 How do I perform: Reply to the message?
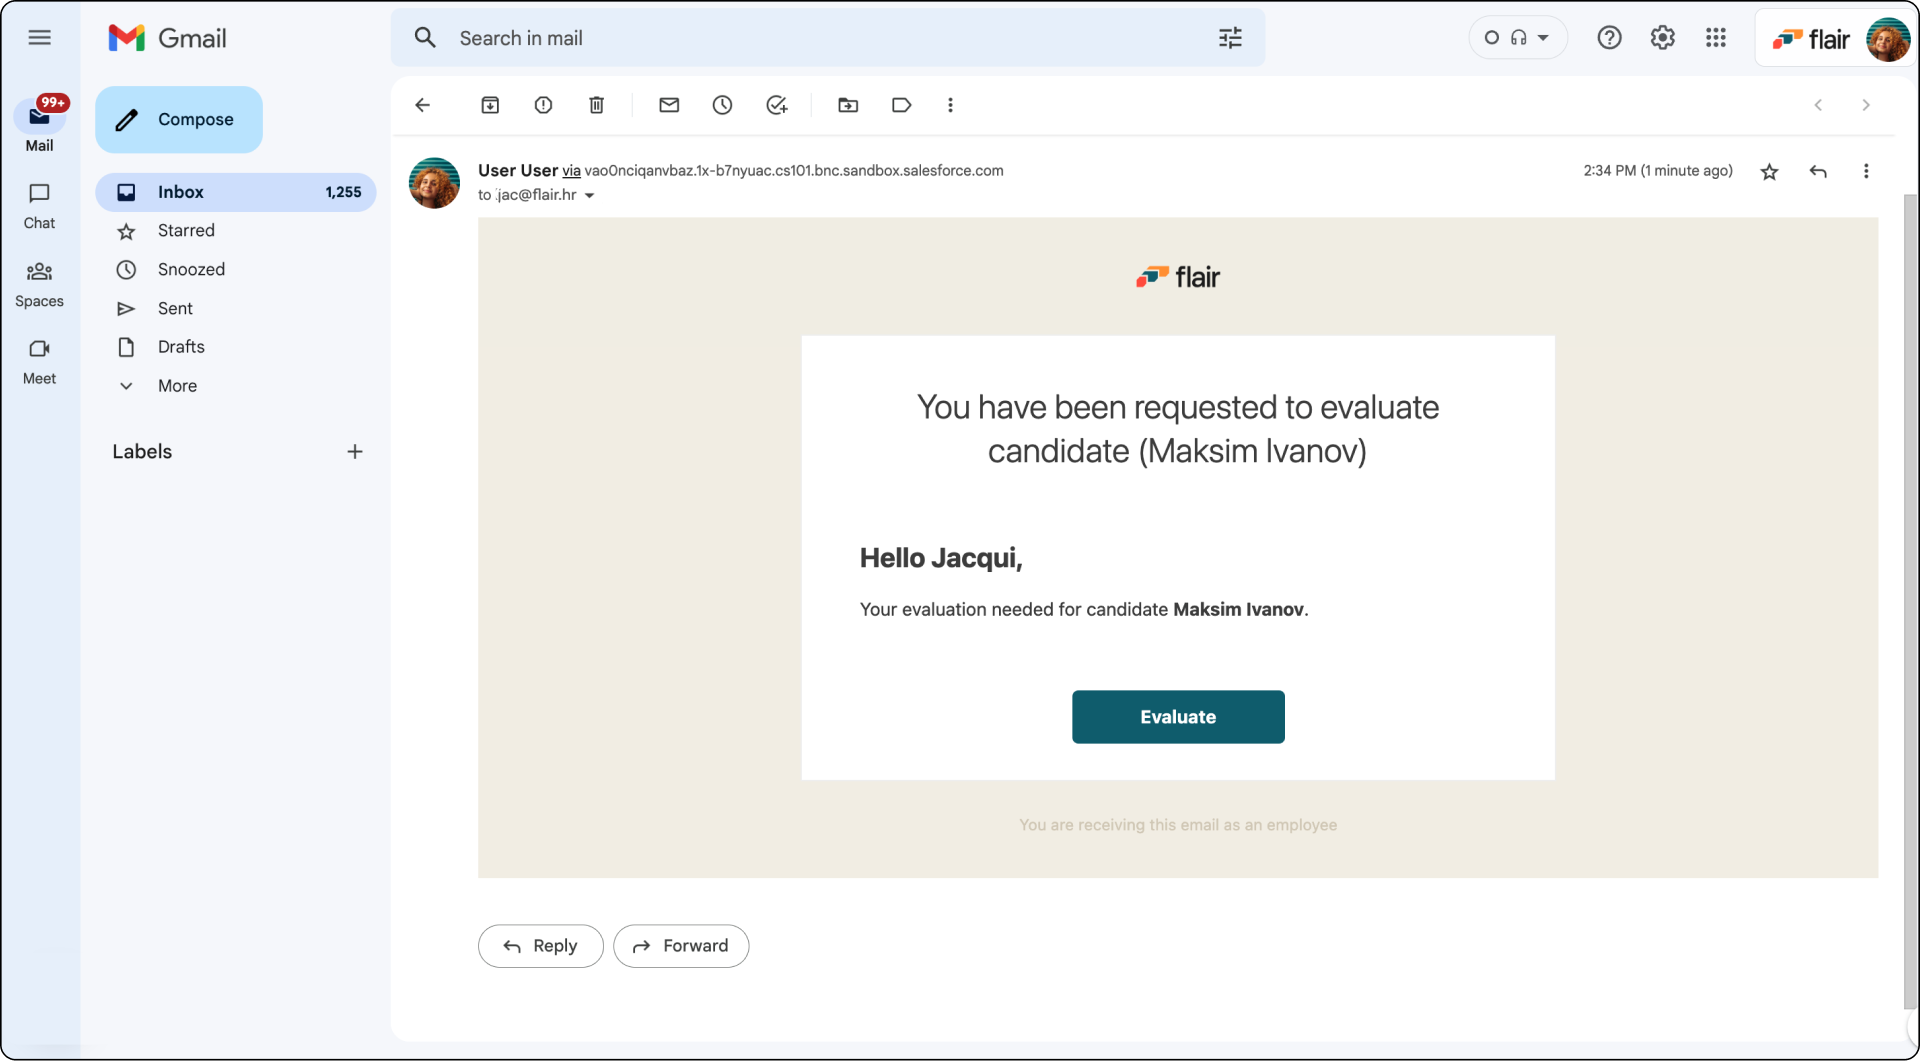point(540,945)
